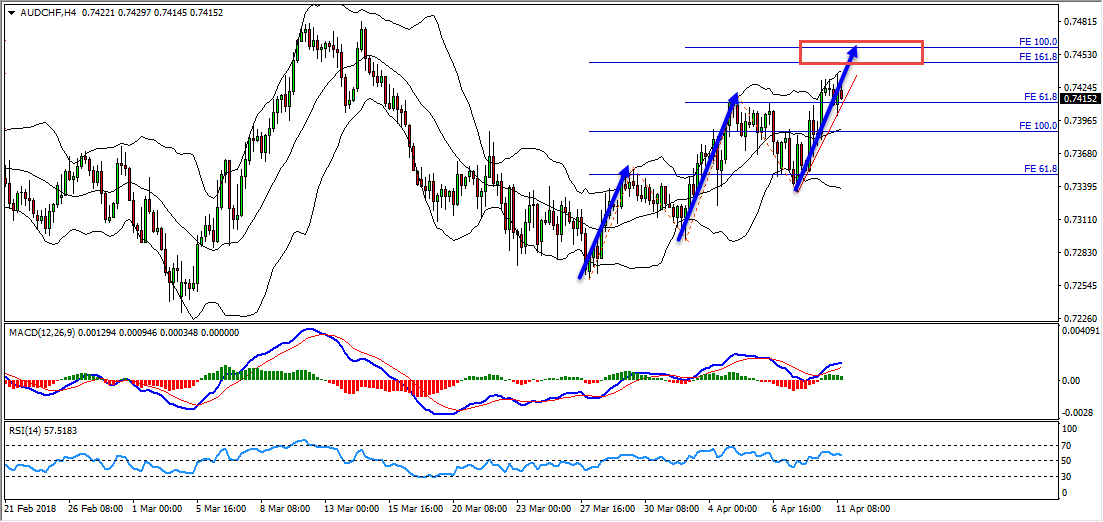Image resolution: width=1103 pixels, height=522 pixels.
Task: Click the FE 100.0 label near the 0.73965 level
Action: point(1038,126)
